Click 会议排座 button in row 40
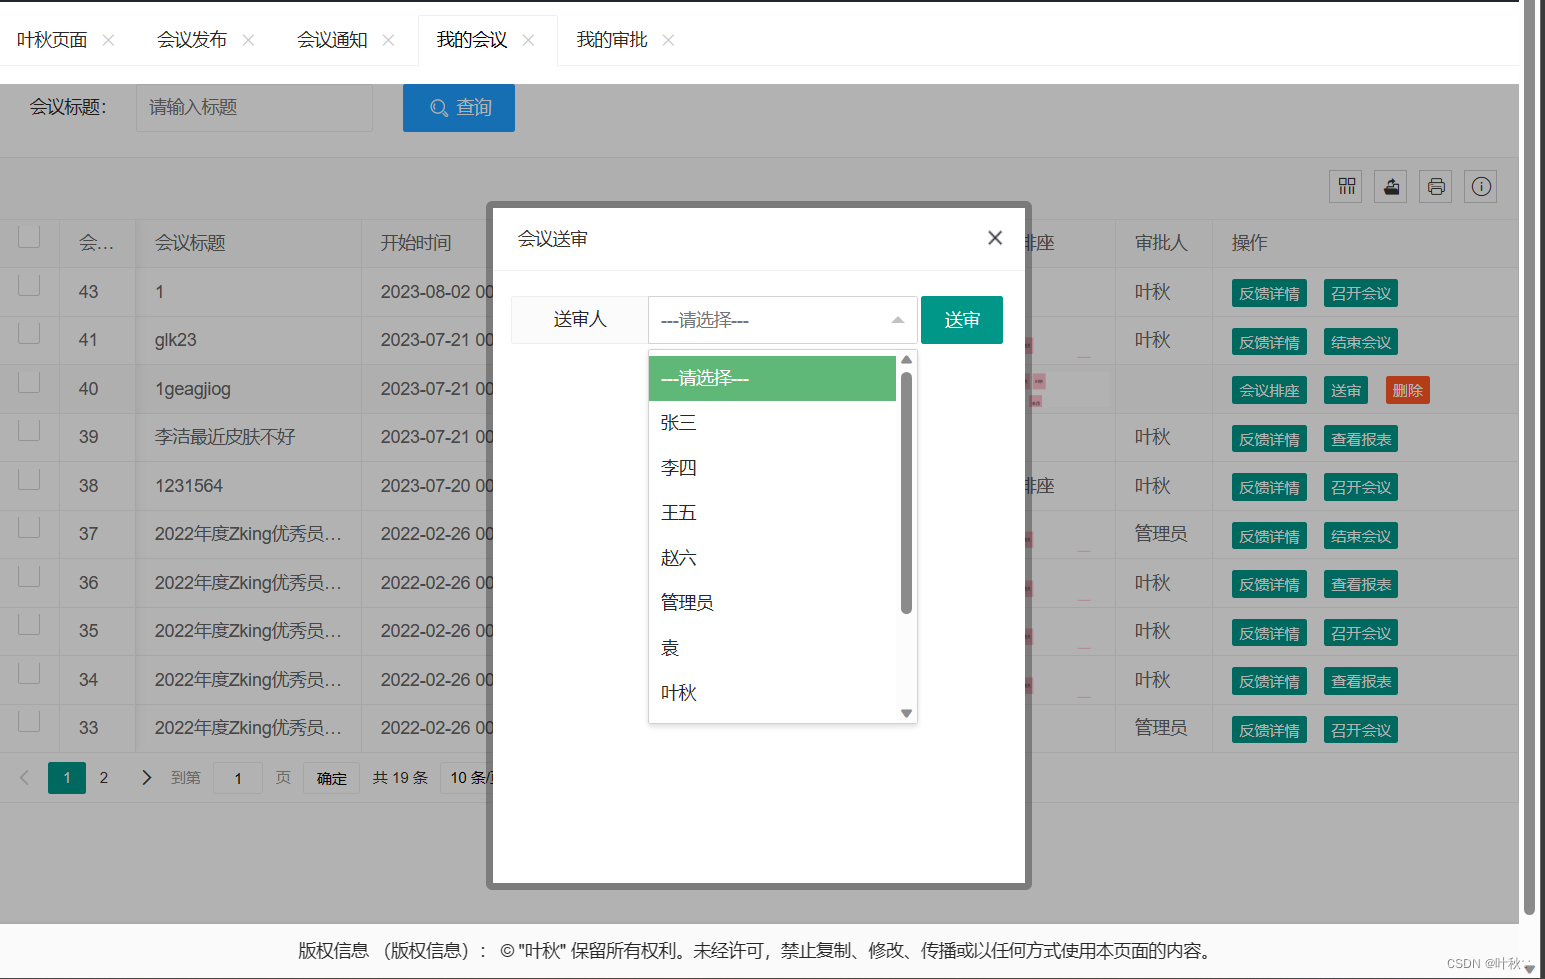The image size is (1545, 979). [x=1269, y=390]
